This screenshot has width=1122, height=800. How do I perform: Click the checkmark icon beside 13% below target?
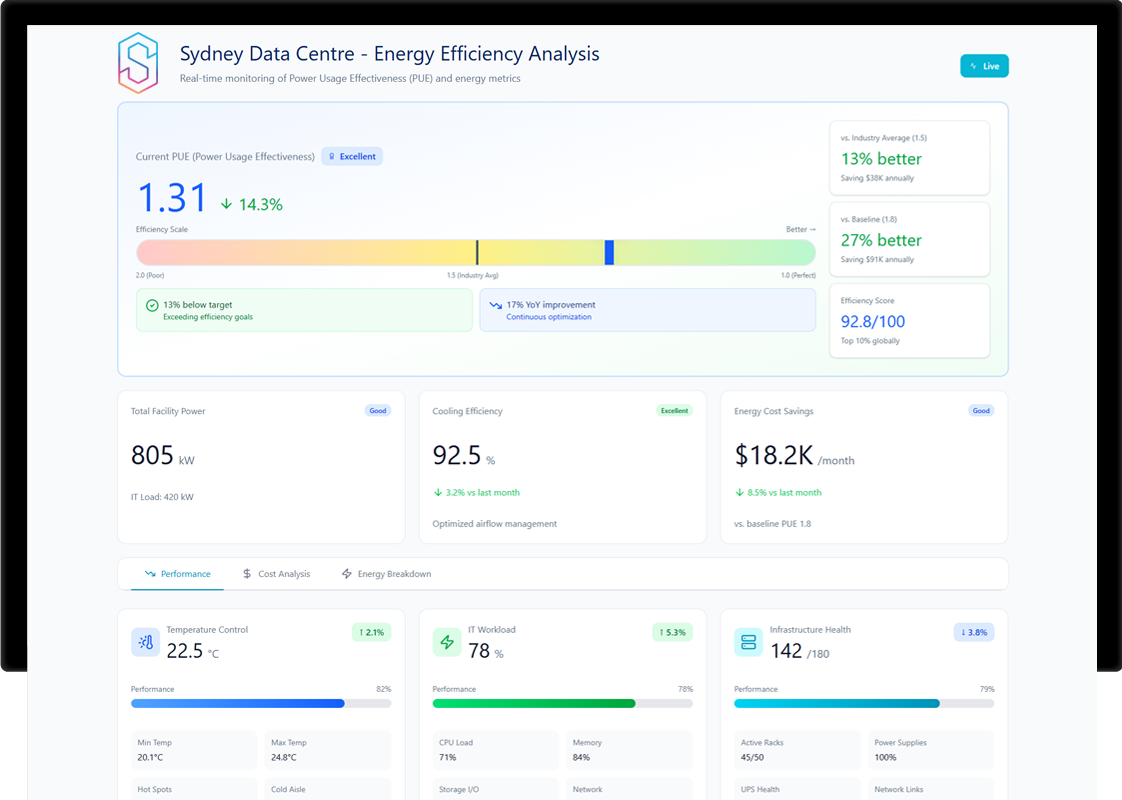pos(152,306)
